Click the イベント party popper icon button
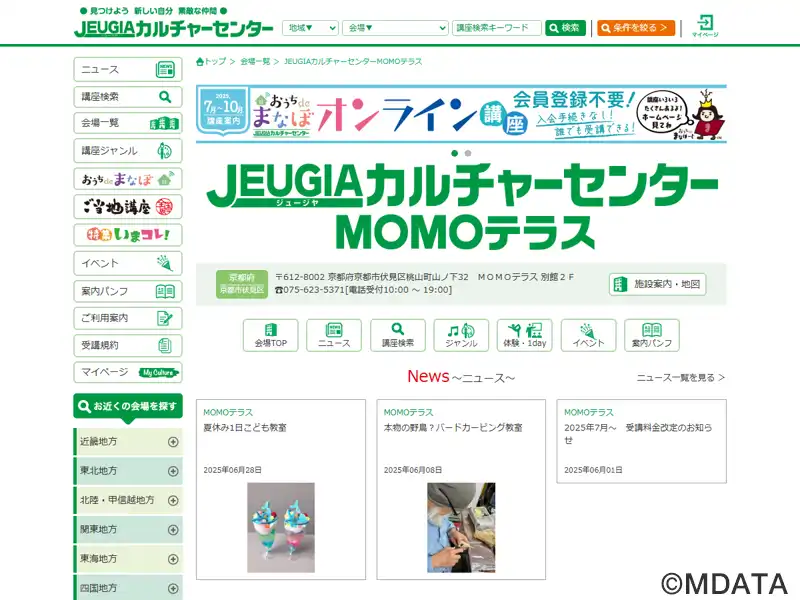This screenshot has height=600, width=800. (x=588, y=335)
